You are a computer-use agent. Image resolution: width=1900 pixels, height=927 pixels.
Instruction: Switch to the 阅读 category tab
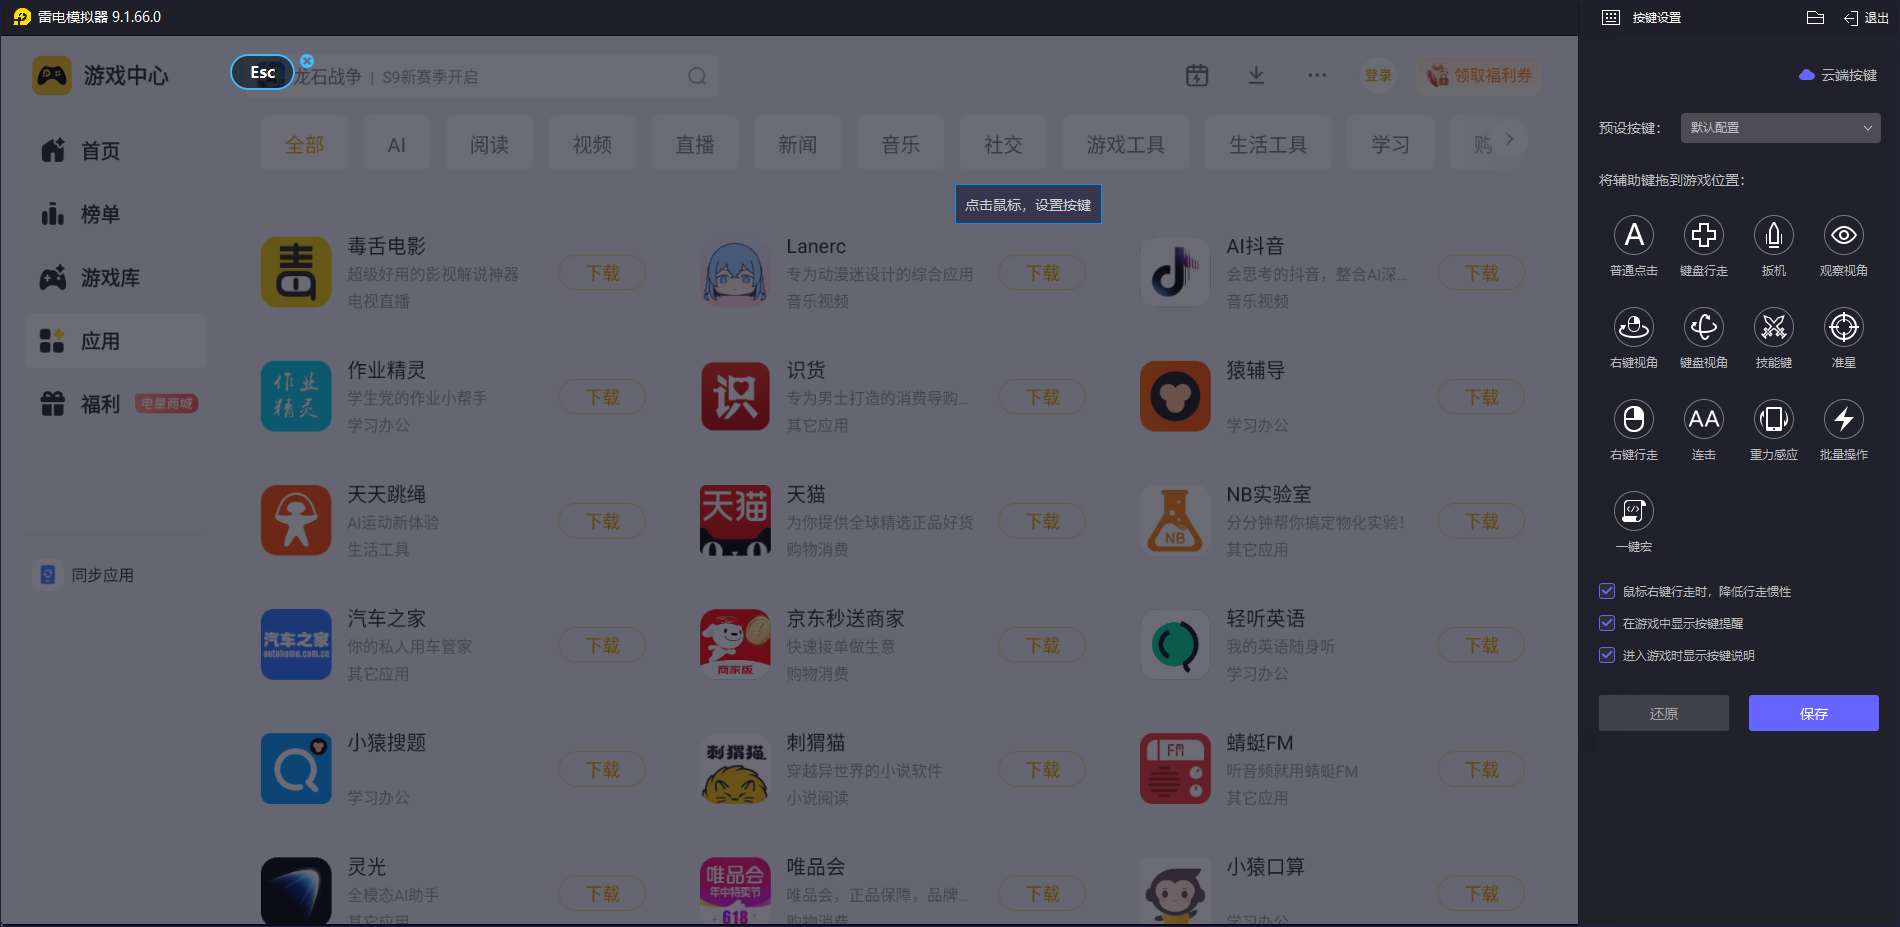490,145
